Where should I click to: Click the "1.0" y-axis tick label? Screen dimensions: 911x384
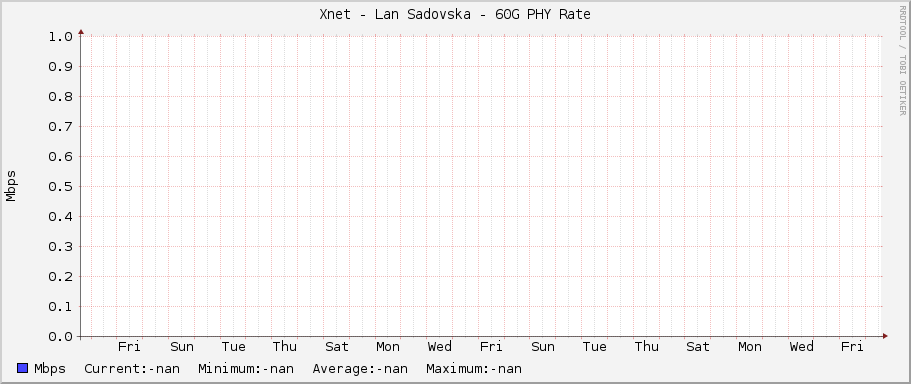click(x=60, y=37)
